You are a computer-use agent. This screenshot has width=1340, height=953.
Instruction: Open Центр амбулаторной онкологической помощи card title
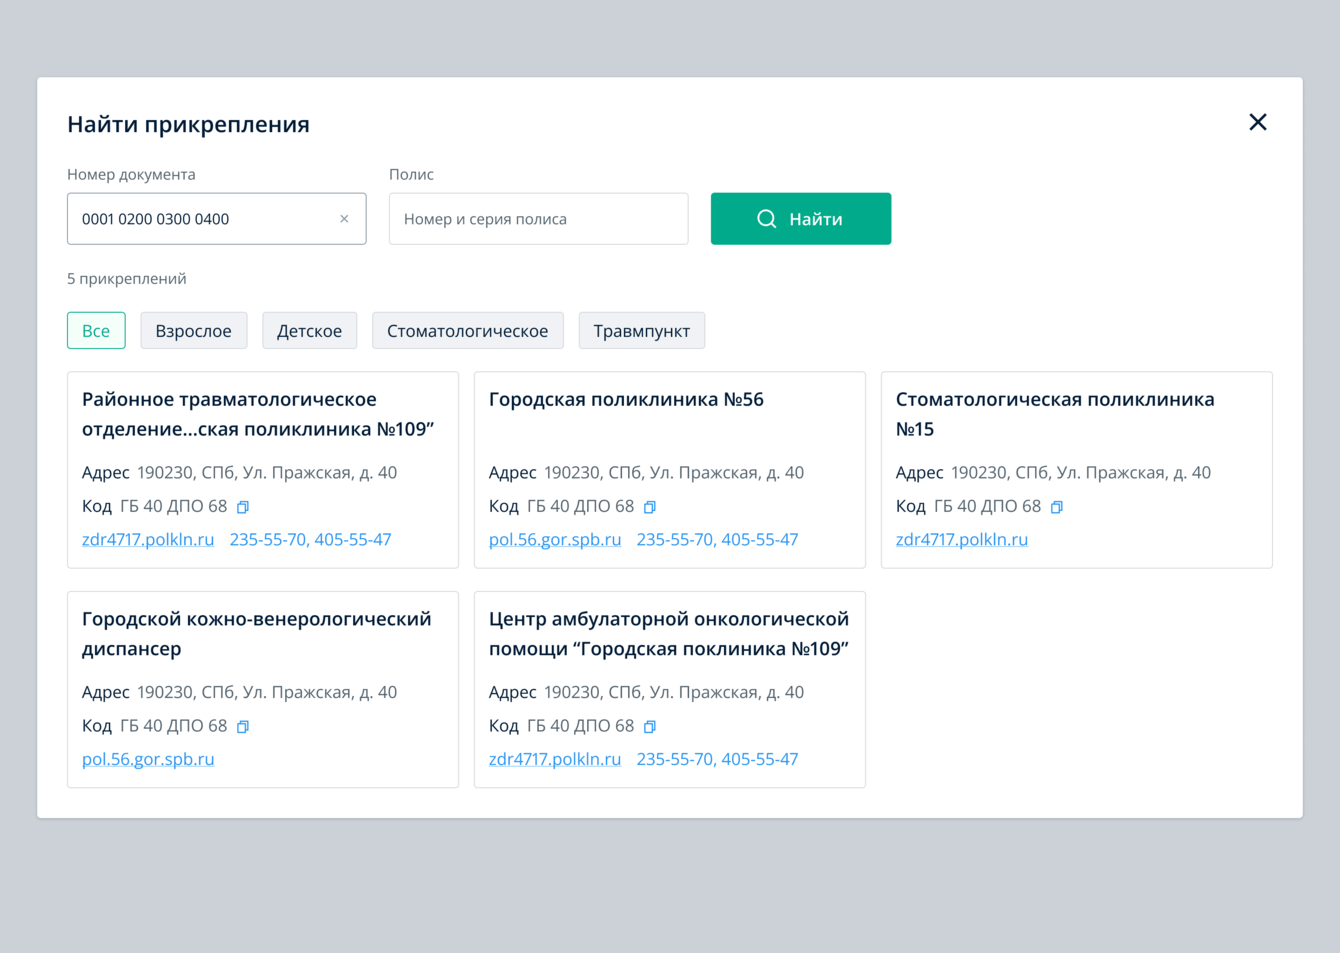(x=668, y=634)
